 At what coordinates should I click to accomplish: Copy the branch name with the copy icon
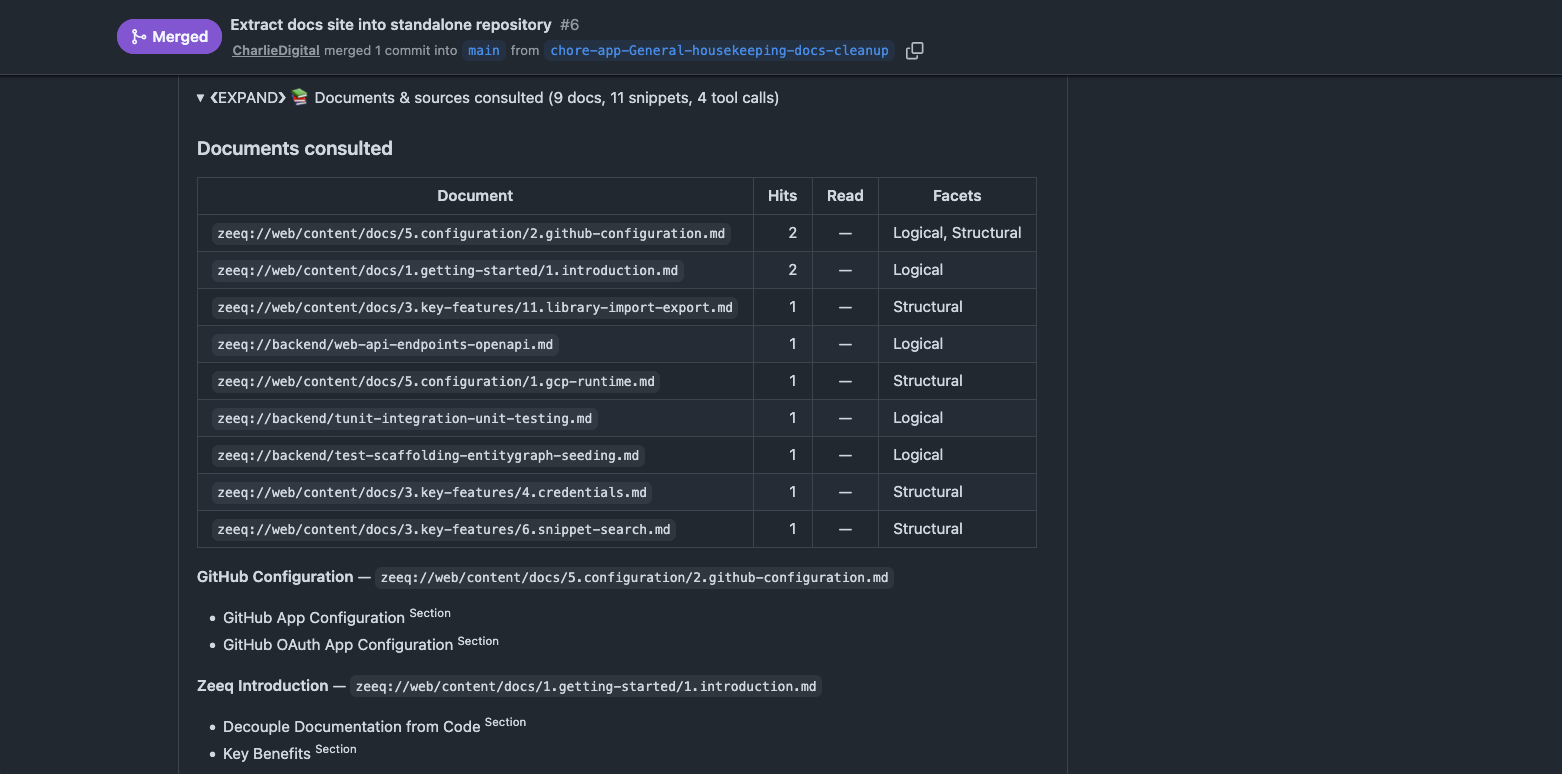click(x=914, y=51)
